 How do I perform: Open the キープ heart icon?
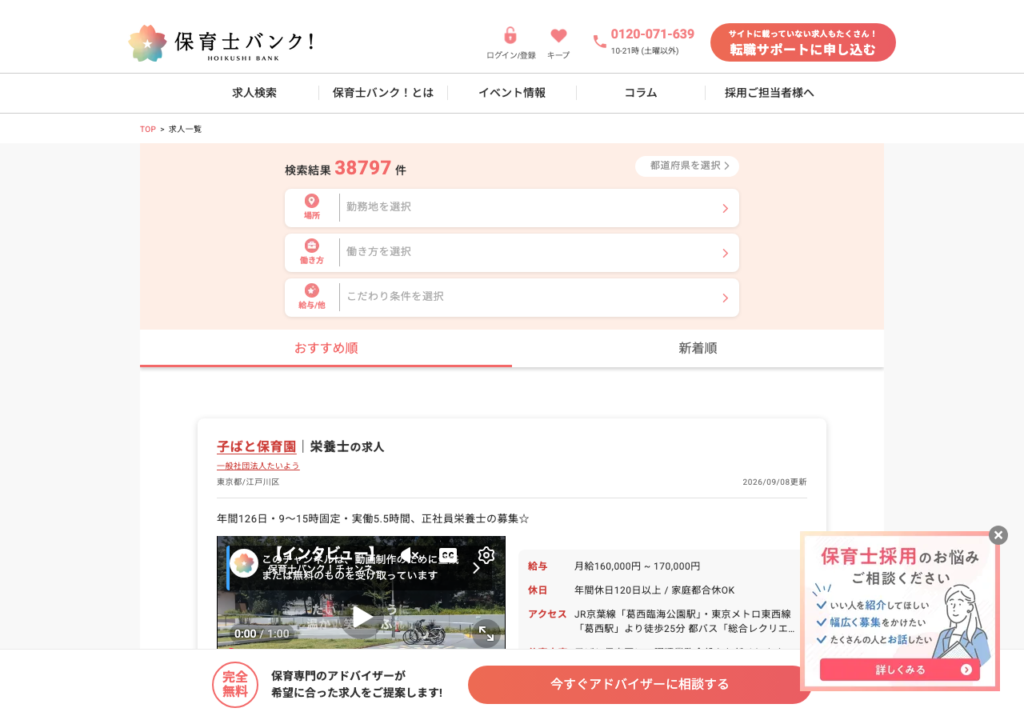[558, 35]
